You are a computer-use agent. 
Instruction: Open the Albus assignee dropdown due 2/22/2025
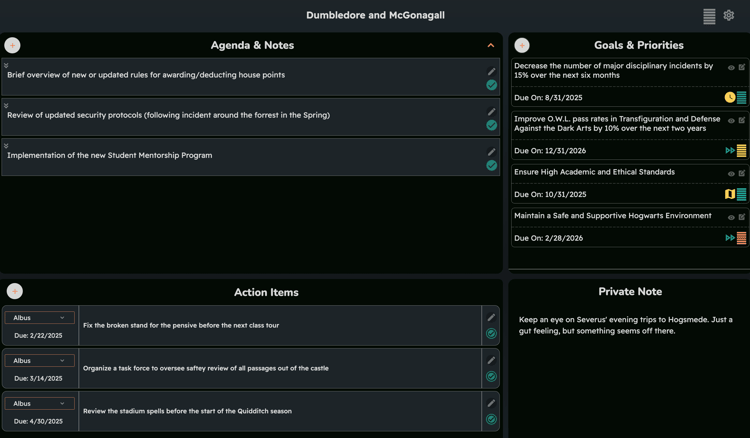pos(39,318)
